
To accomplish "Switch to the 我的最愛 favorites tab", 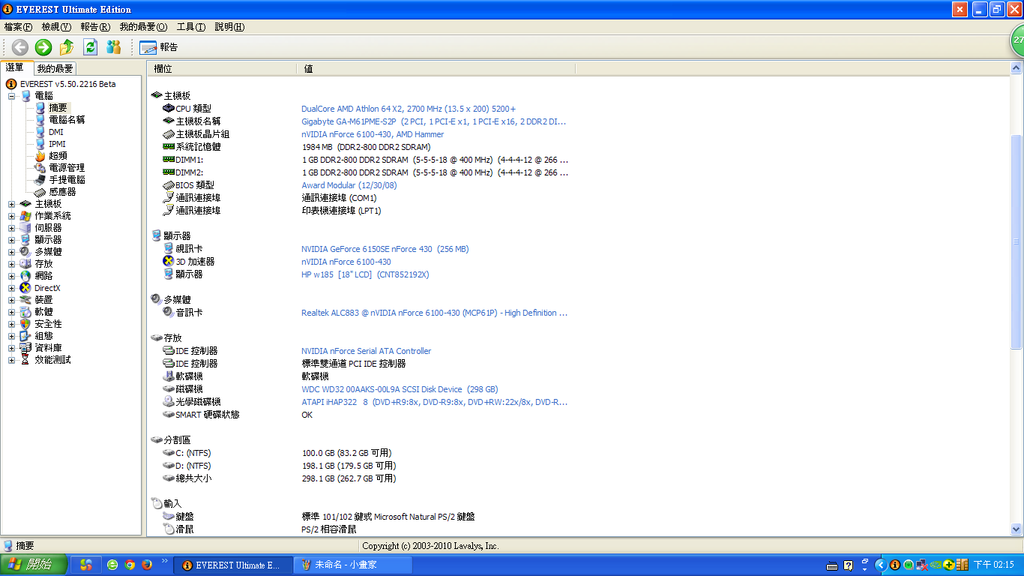I will click(55, 69).
